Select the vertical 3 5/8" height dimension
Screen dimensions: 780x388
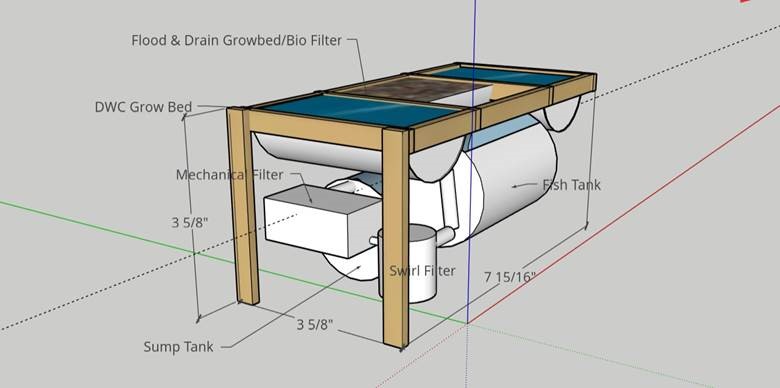point(190,222)
